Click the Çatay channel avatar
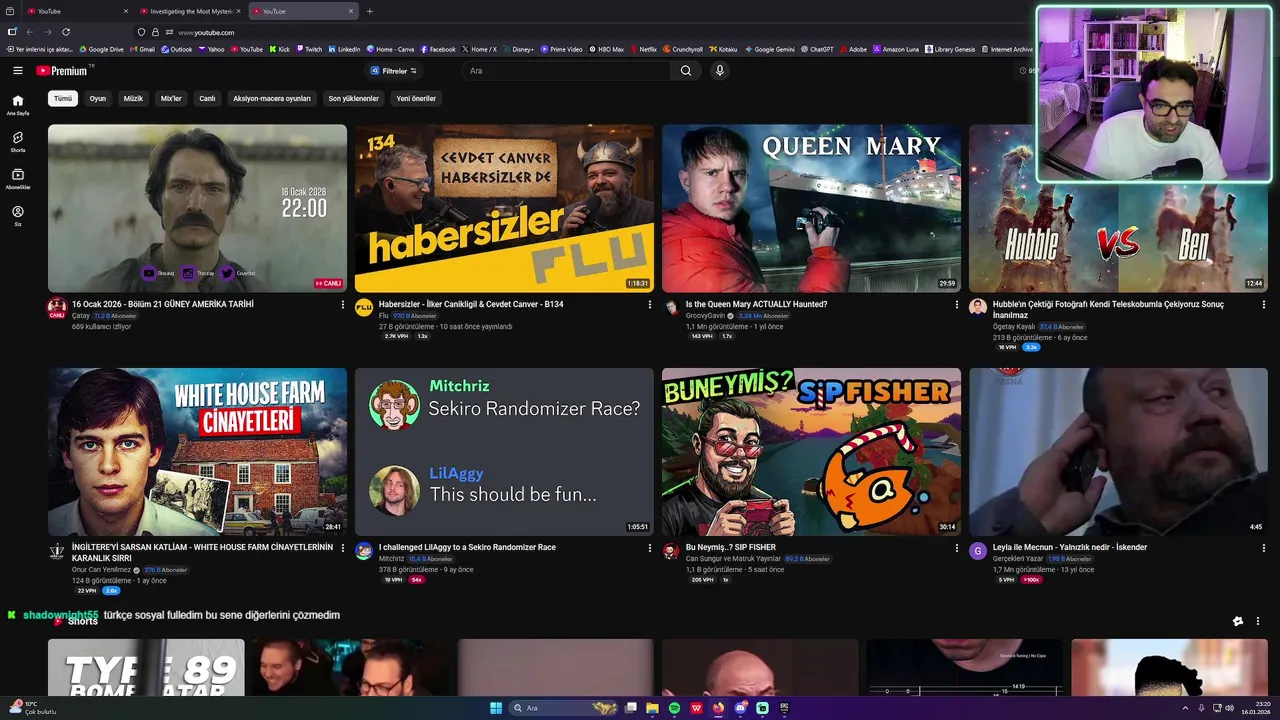Screen dimensions: 1280x720 [x=57, y=307]
